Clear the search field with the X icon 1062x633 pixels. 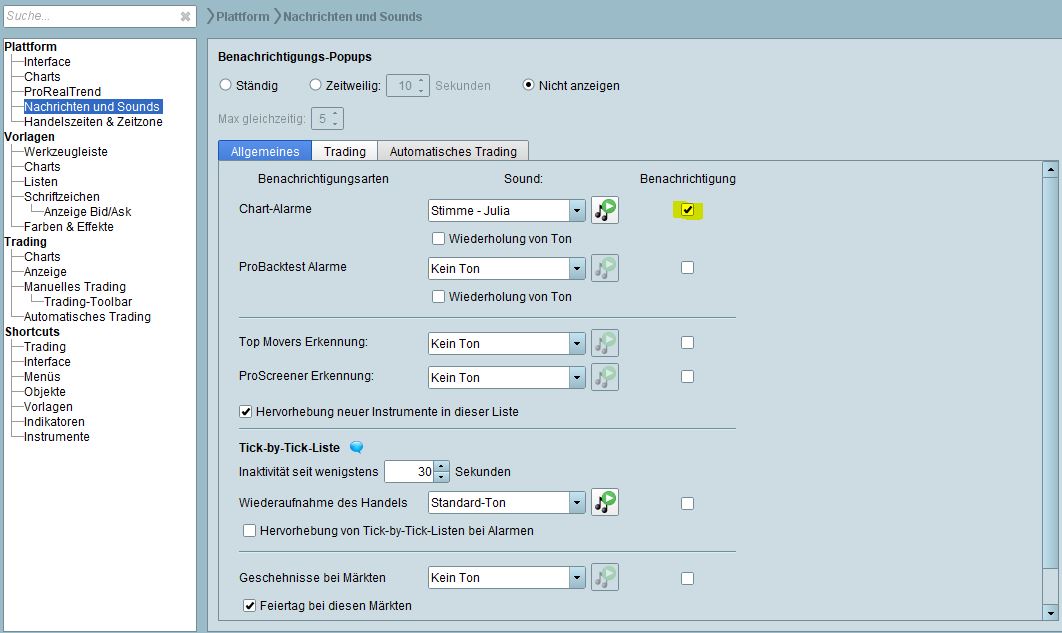coord(185,16)
